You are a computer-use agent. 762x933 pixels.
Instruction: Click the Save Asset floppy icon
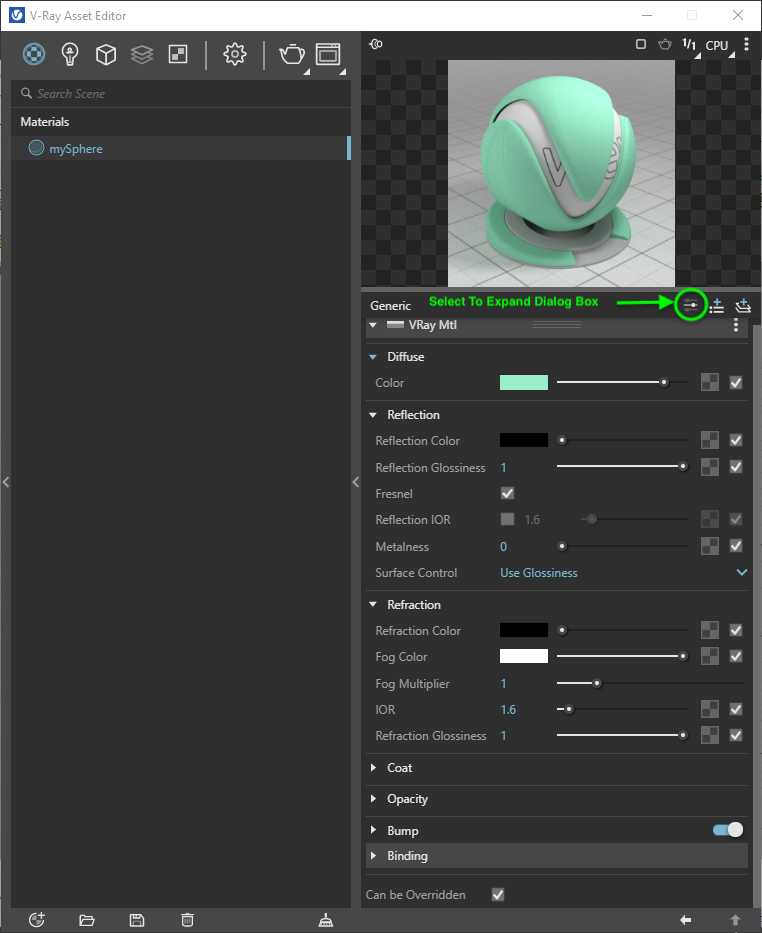137,921
